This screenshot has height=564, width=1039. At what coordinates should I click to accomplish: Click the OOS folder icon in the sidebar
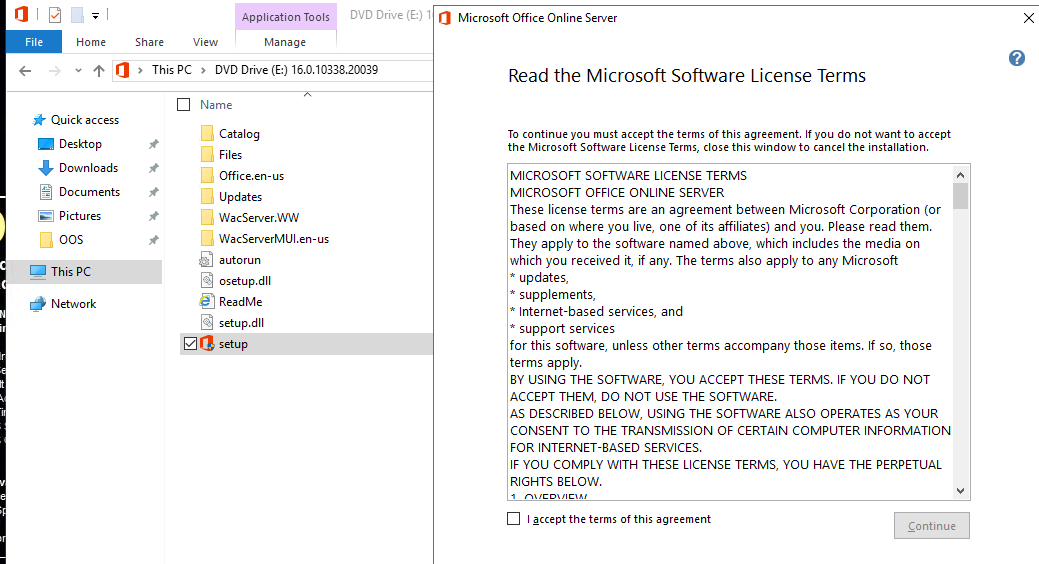click(x=46, y=239)
